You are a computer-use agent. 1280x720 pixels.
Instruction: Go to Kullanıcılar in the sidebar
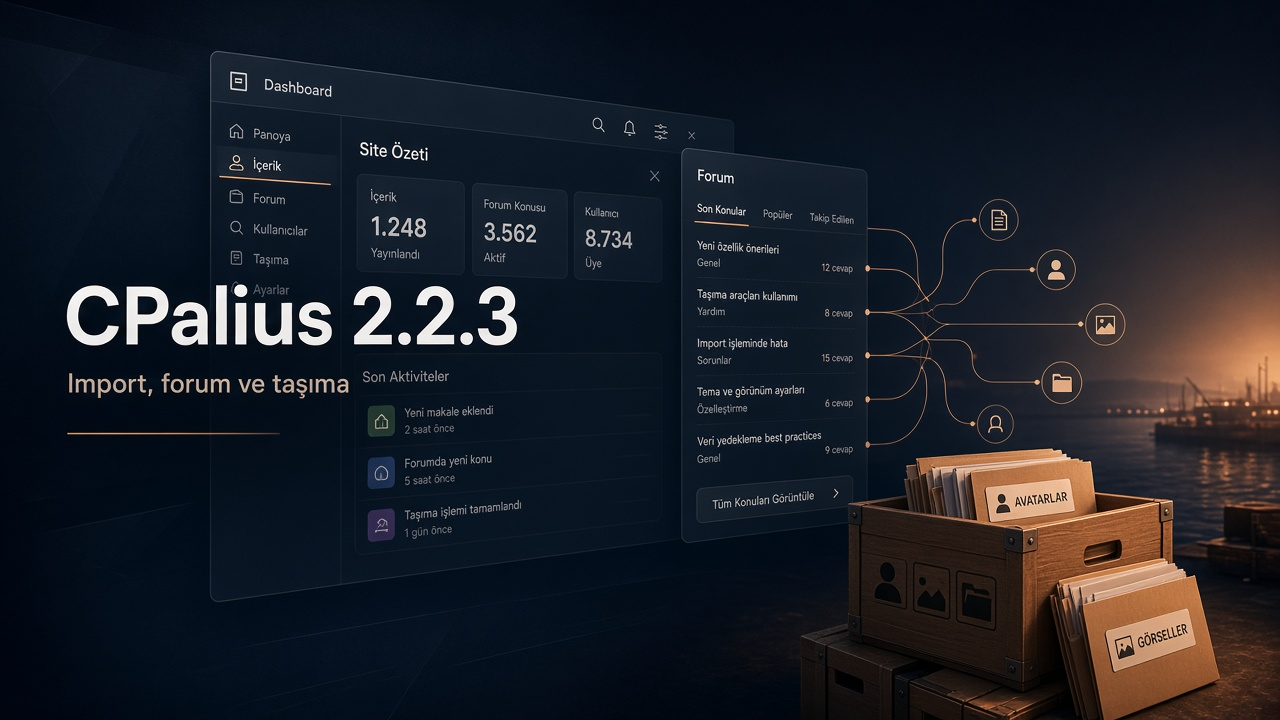270,229
